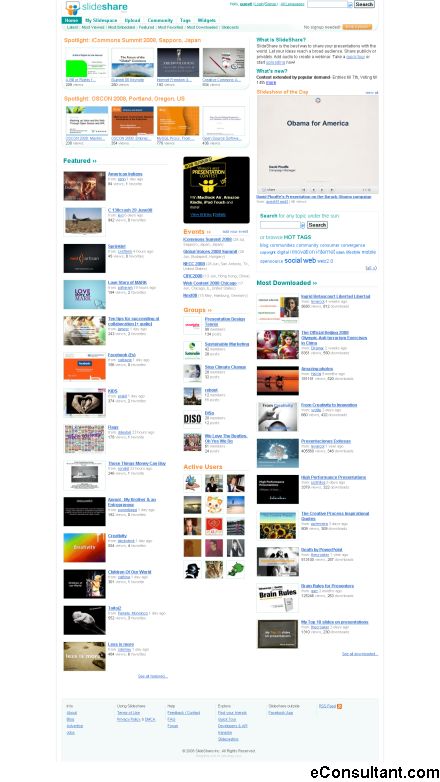Open From Creativity to Innovation link
Image resolution: width=440 pixels, height=782 pixels.
(329, 405)
